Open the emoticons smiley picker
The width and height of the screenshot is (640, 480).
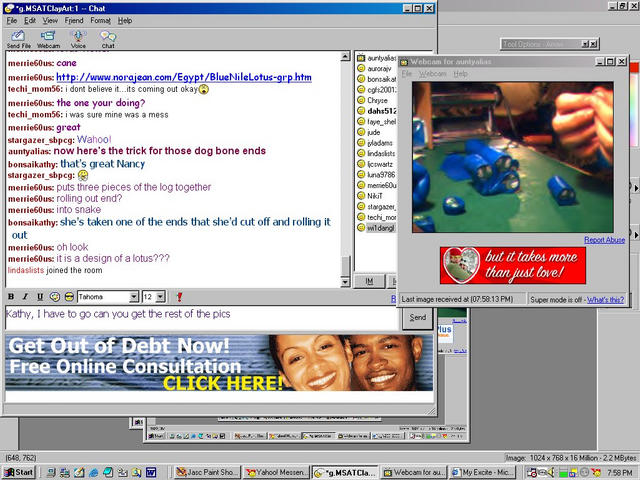click(x=69, y=297)
